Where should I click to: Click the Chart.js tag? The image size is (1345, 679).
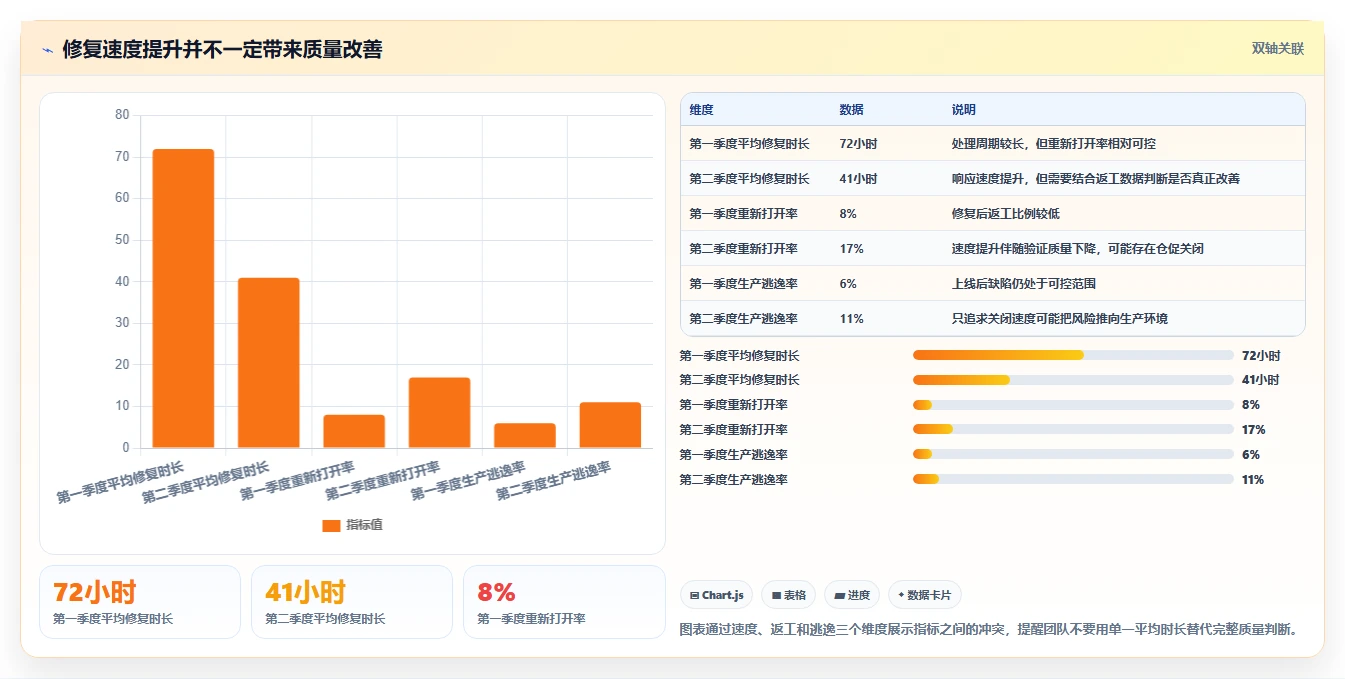(716, 595)
